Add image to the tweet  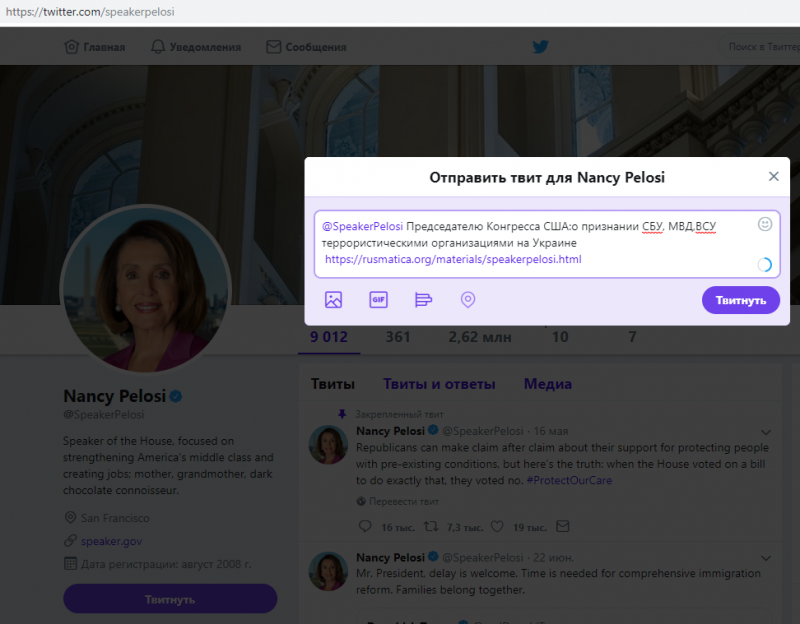coord(333,299)
